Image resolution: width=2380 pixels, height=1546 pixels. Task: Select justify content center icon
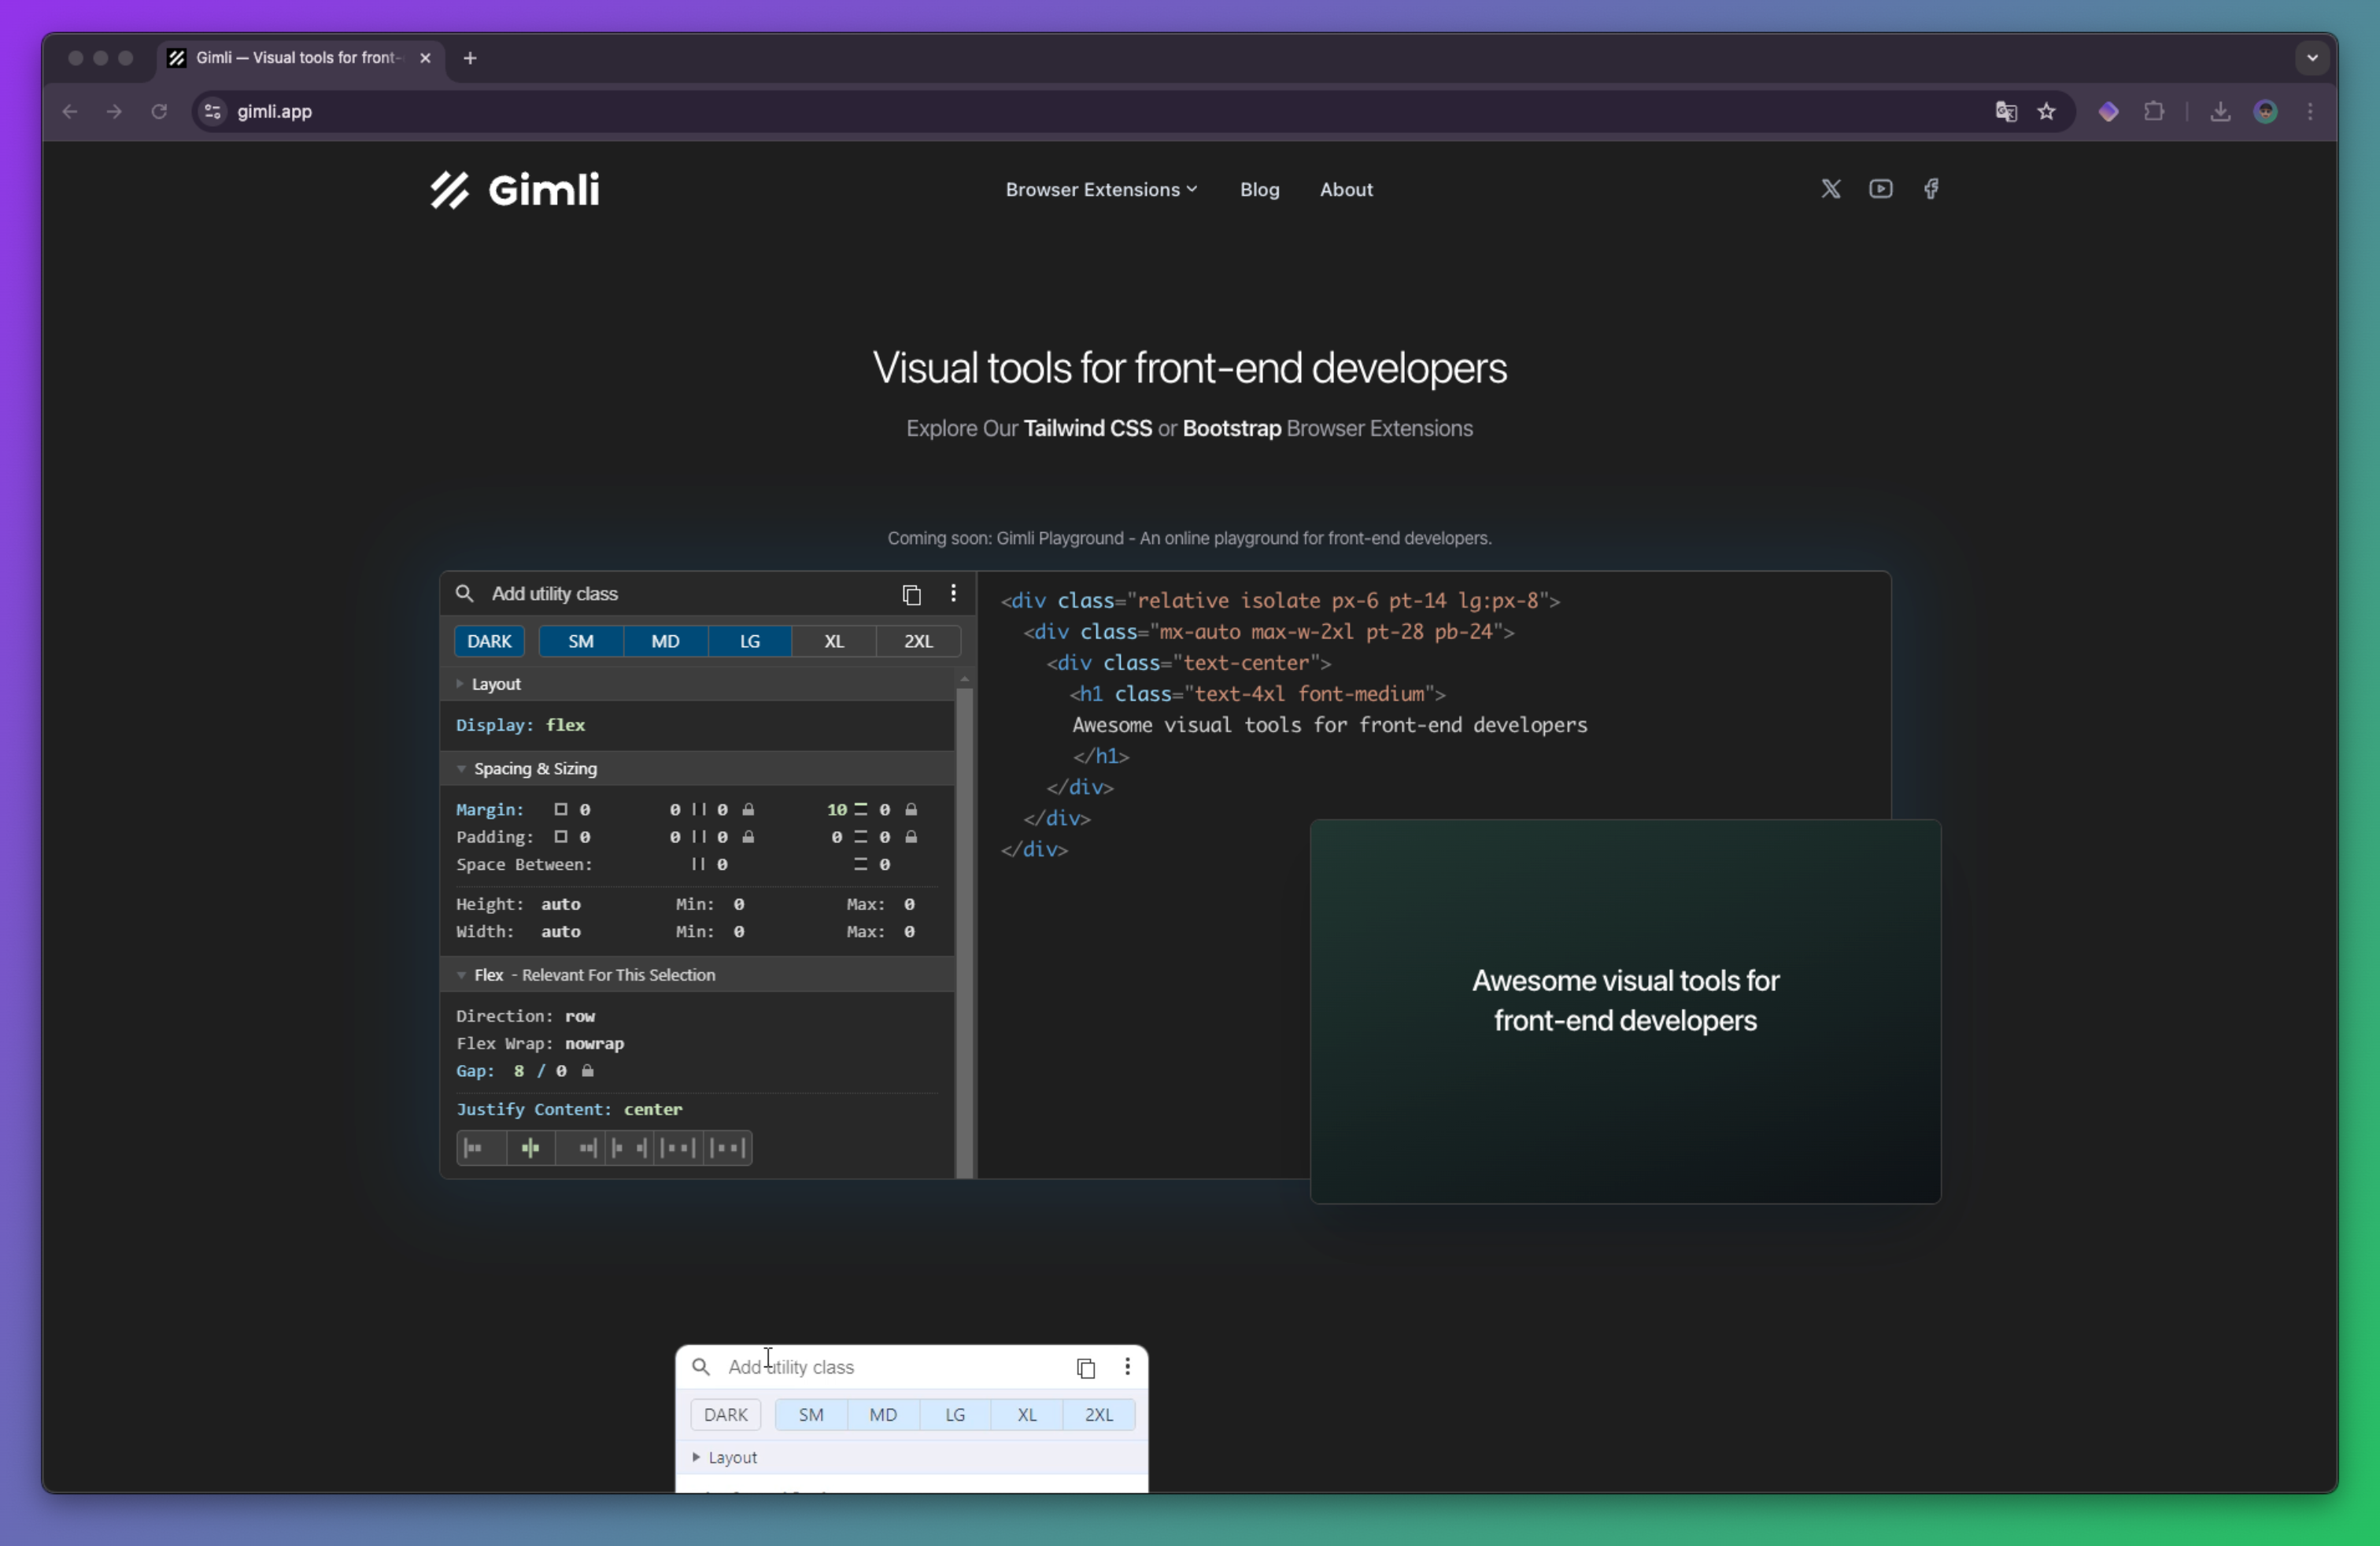pos(530,1148)
